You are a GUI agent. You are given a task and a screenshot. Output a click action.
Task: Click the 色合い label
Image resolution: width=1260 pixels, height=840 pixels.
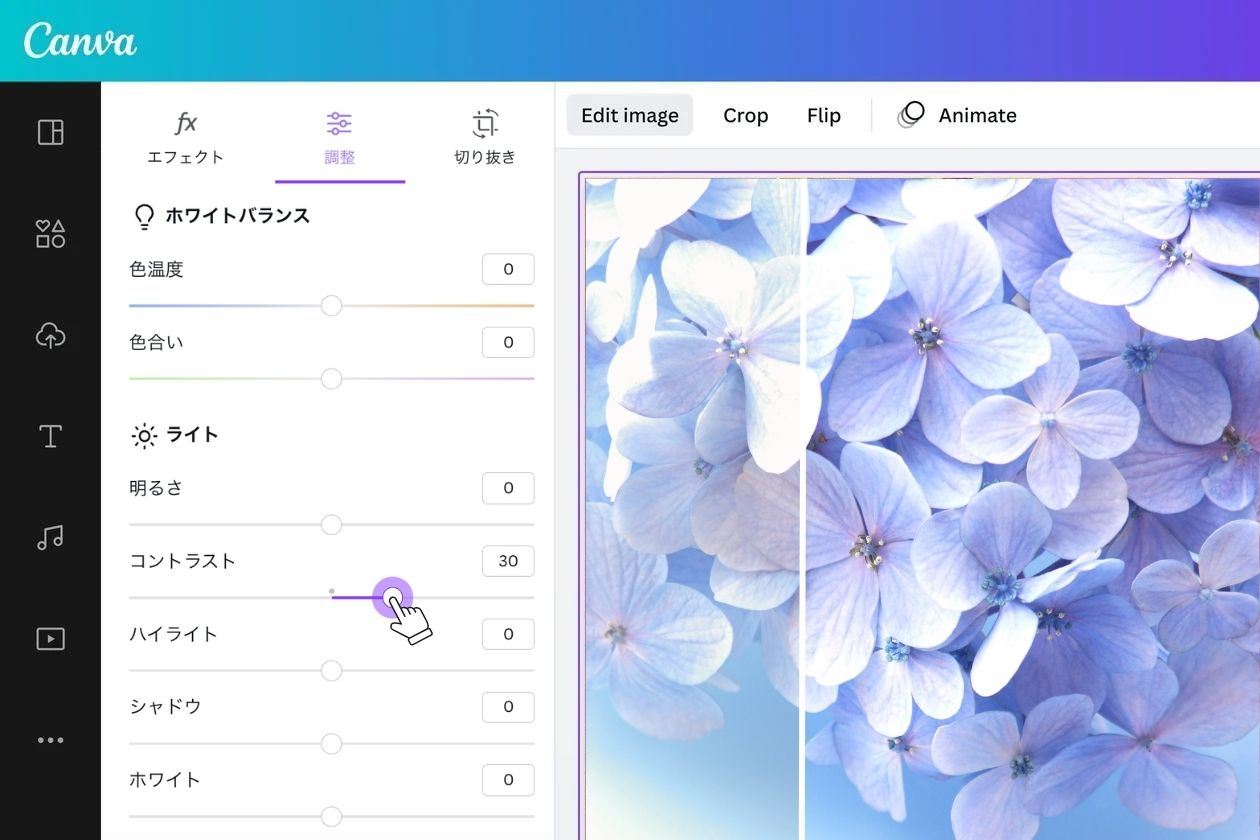pyautogui.click(x=156, y=342)
